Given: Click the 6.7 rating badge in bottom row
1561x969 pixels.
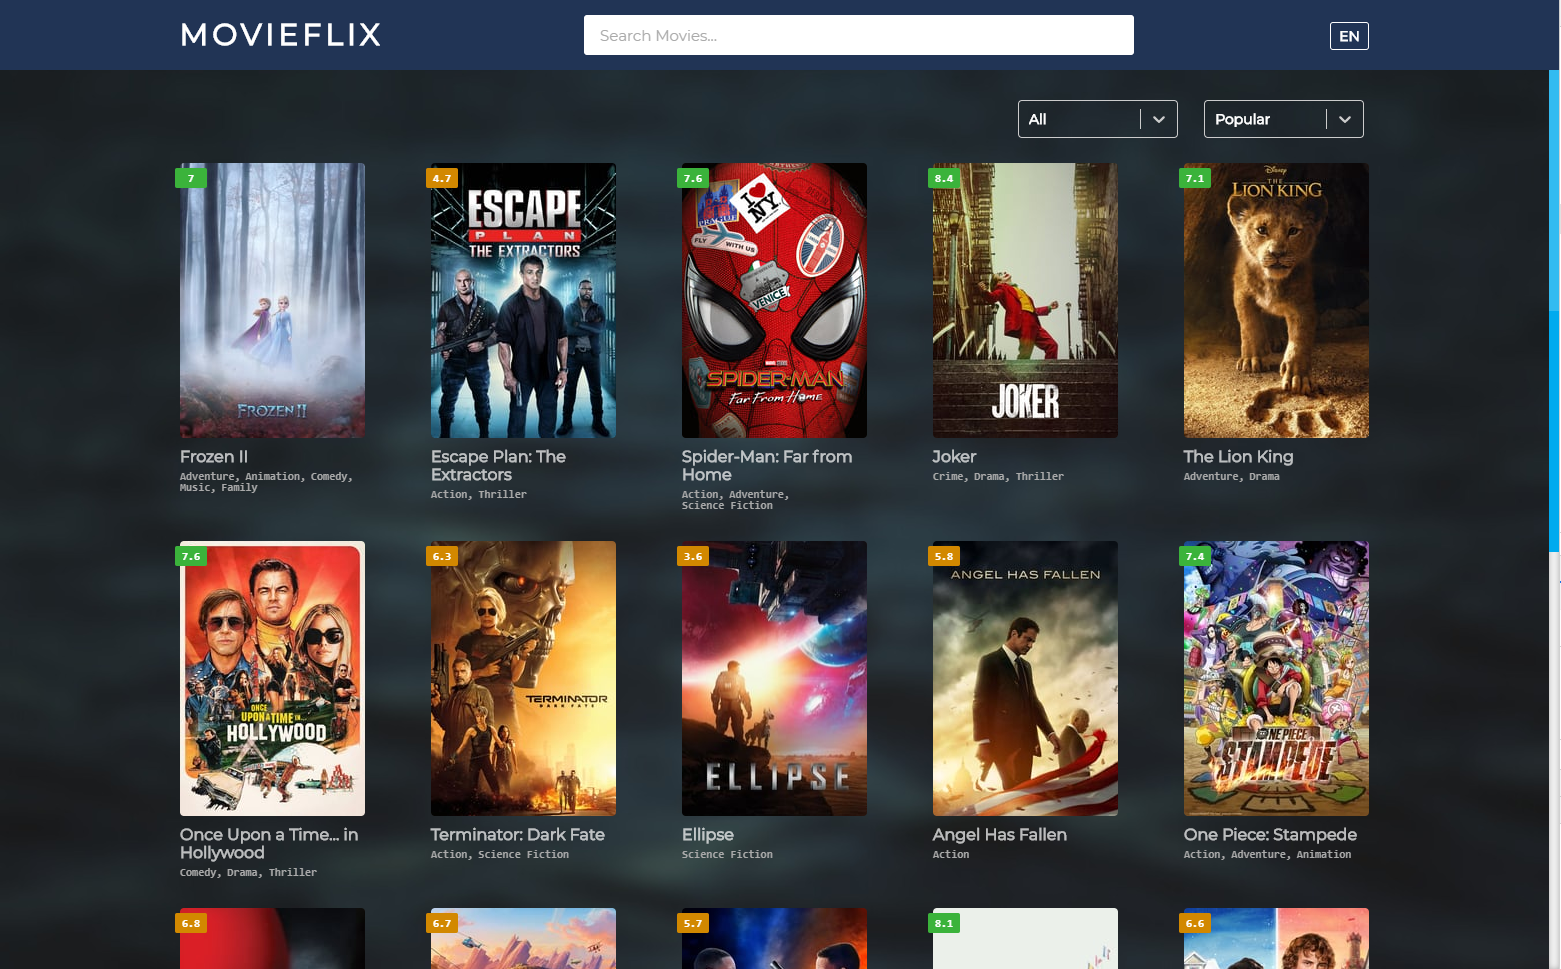Looking at the screenshot, I should pos(442,923).
